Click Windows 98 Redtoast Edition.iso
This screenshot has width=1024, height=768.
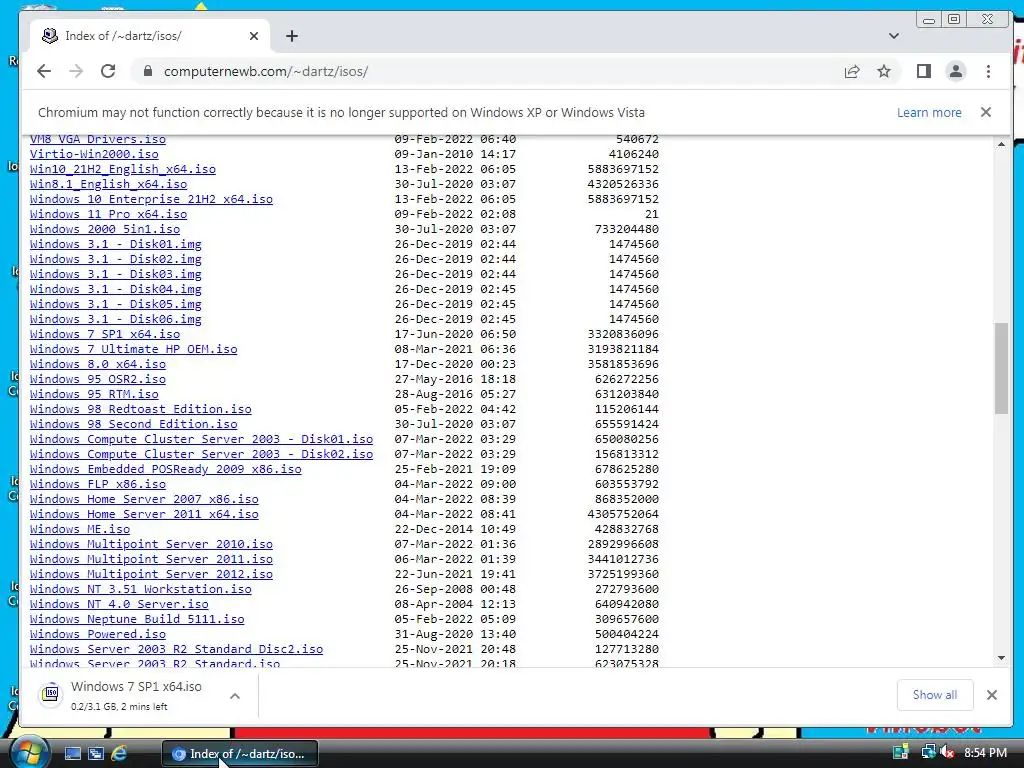(x=140, y=409)
